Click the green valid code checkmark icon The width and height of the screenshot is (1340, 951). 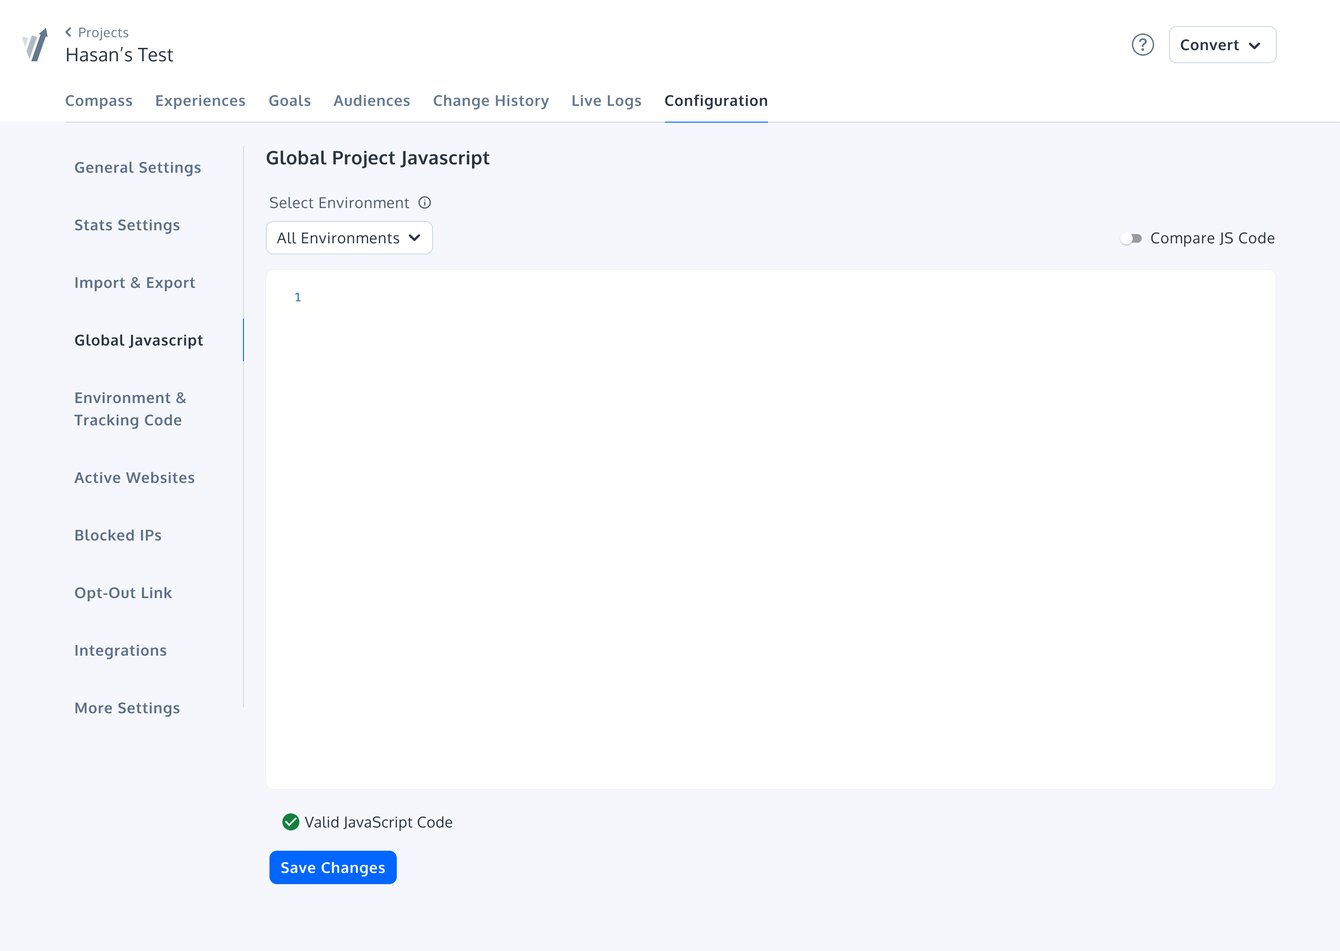[x=291, y=822]
